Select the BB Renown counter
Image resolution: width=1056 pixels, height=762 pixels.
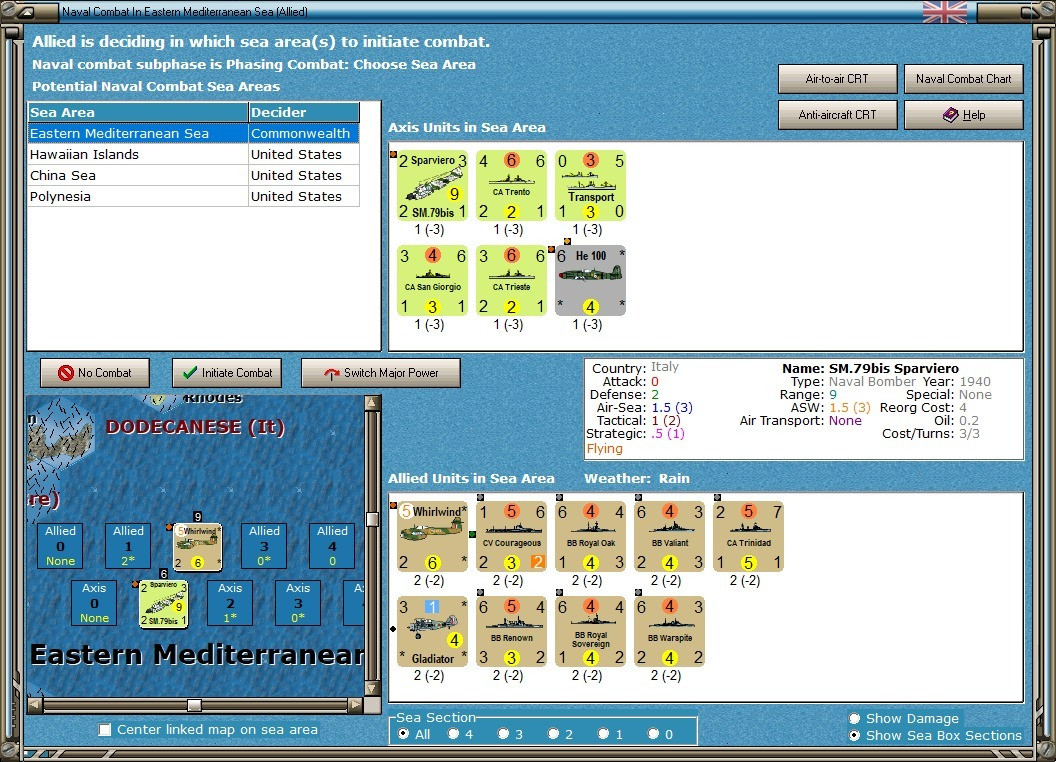click(511, 631)
